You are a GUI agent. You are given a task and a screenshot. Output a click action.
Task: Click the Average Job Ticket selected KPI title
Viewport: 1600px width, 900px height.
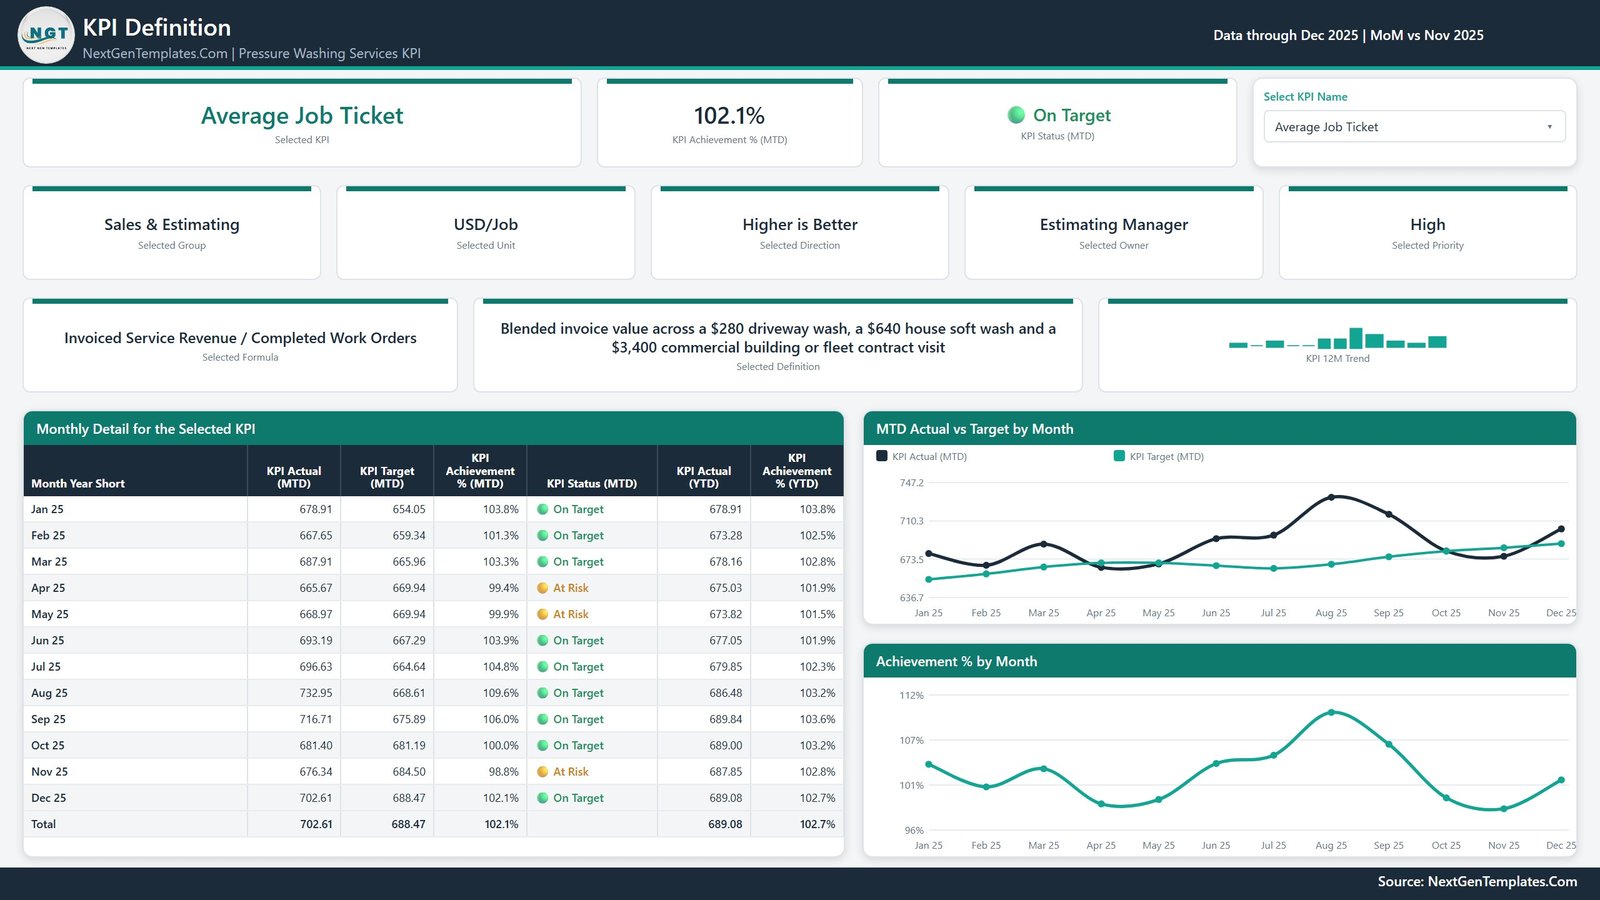[302, 116]
